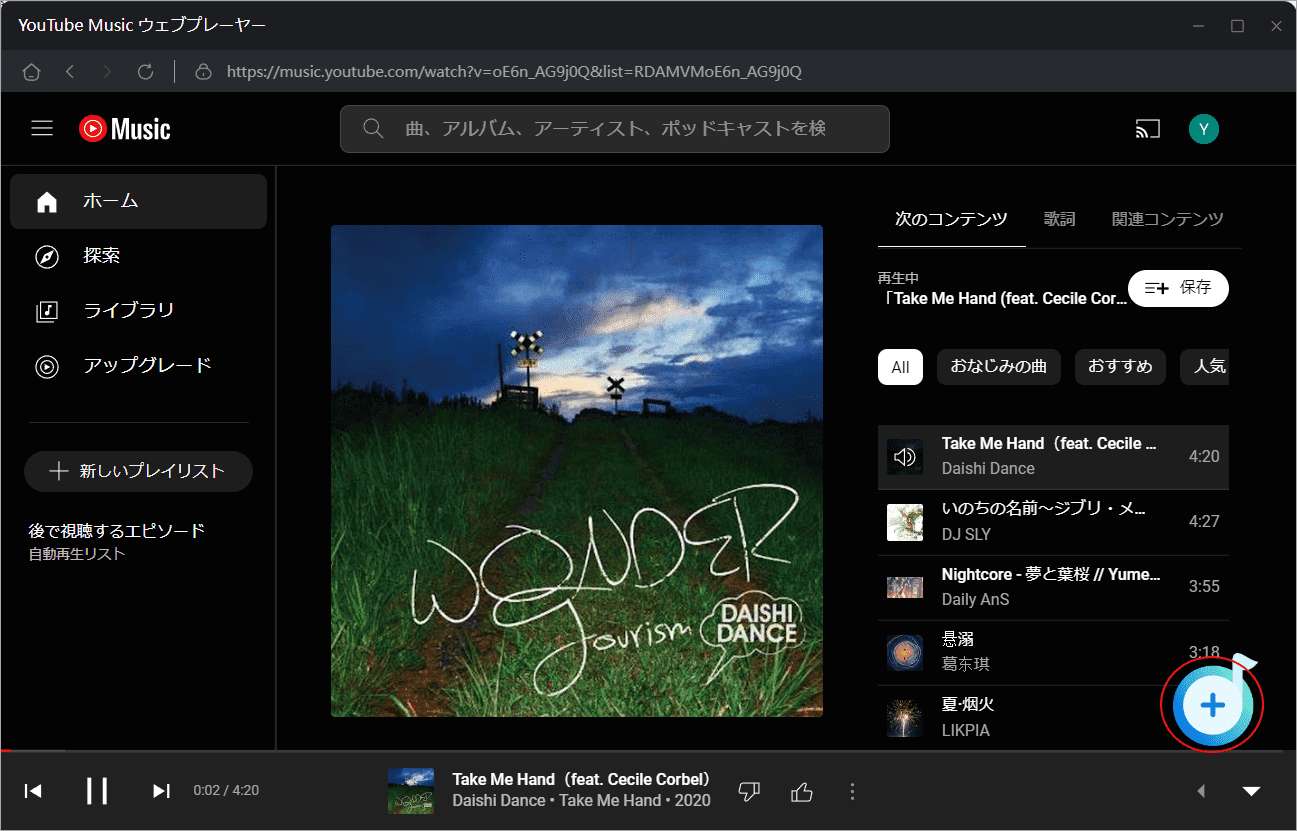1297x831 pixels.
Task: Collapse the player page with down triangle
Action: pos(1251,791)
